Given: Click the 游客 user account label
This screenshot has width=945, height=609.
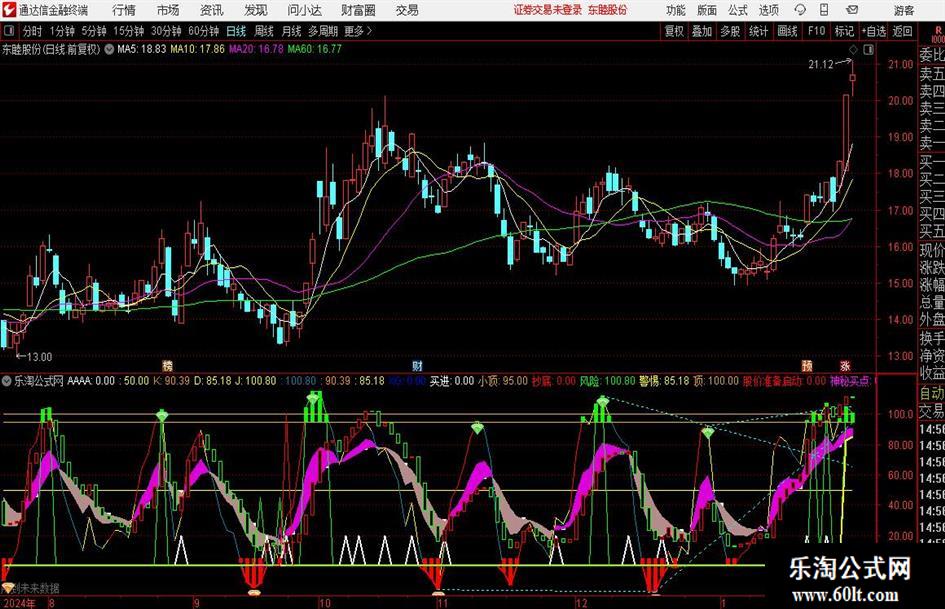Looking at the screenshot, I should [903, 10].
